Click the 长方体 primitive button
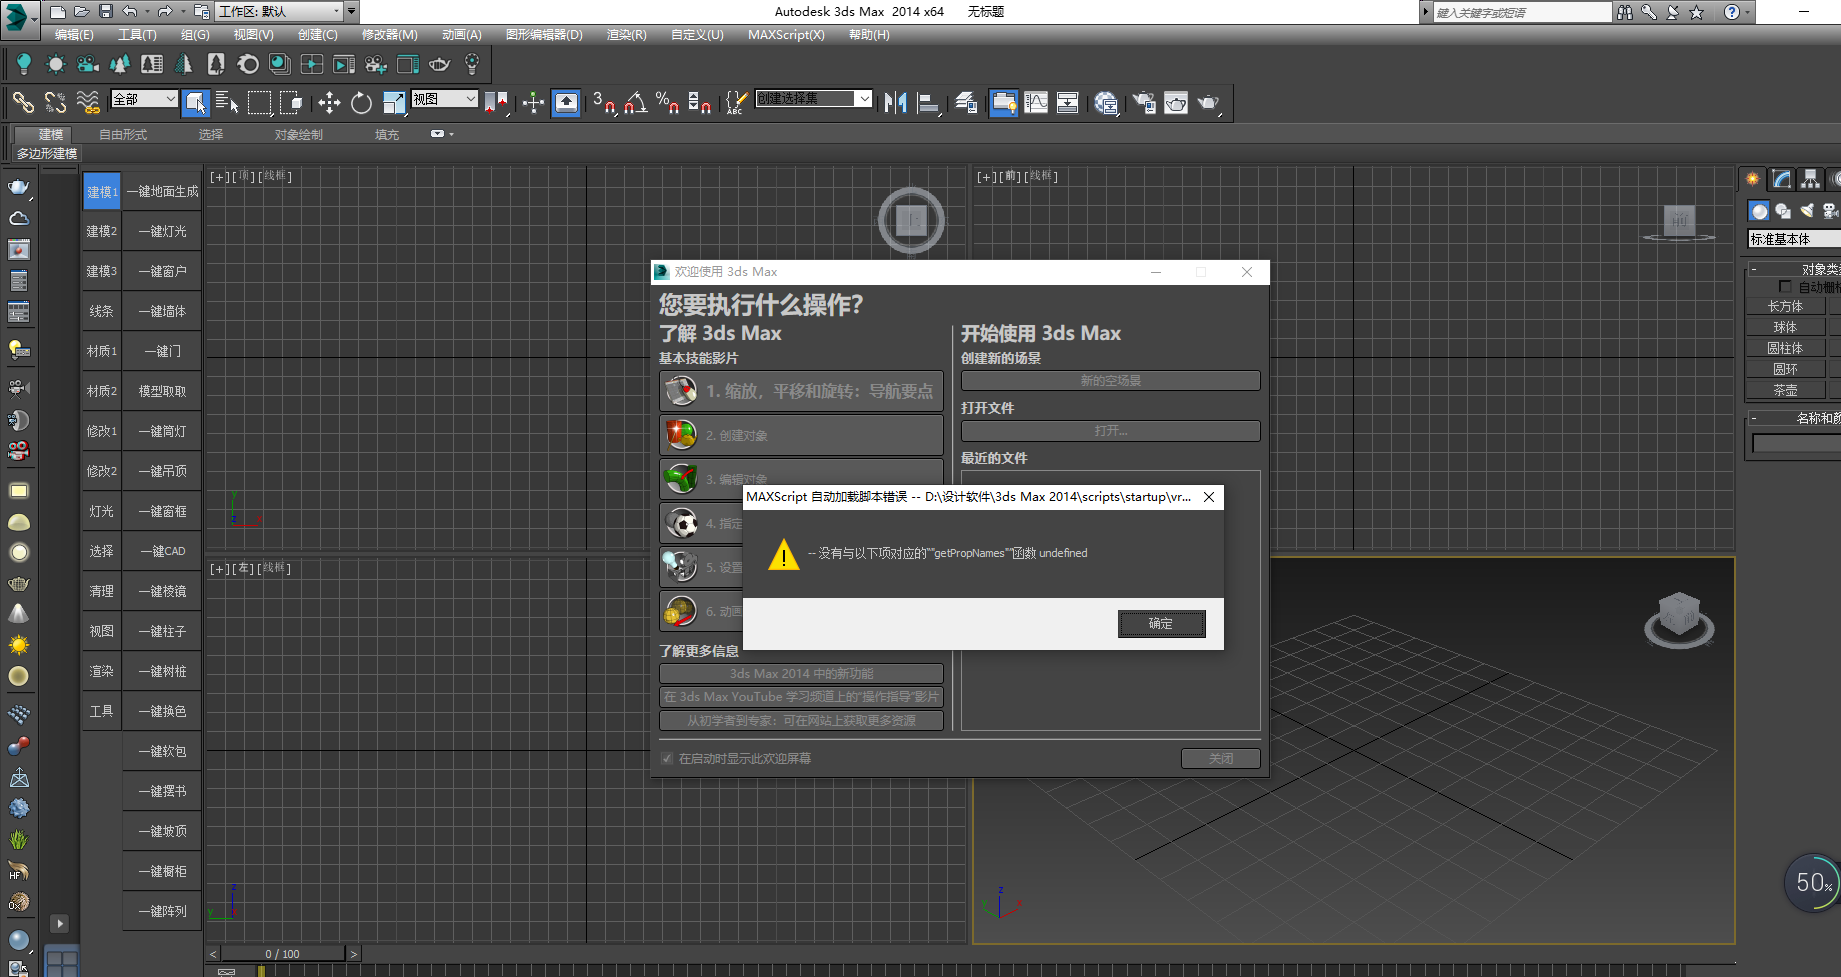Viewport: 1841px width, 977px height. (1785, 306)
